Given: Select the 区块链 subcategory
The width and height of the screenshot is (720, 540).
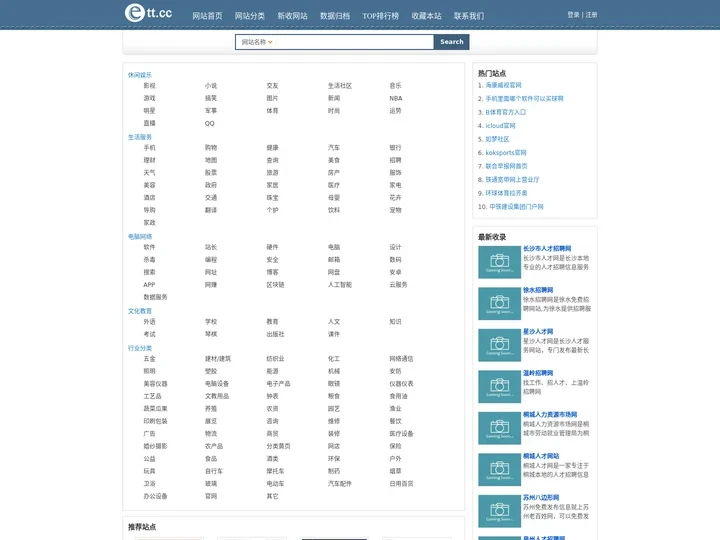Looking at the screenshot, I should coord(275,285).
